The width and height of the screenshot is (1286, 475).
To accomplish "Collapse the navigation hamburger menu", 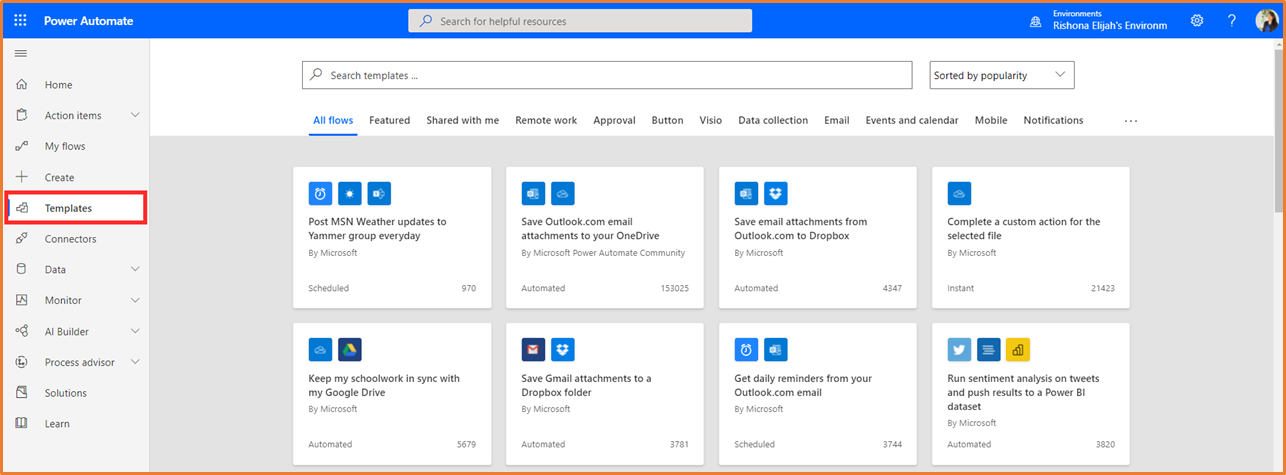I will (21, 53).
